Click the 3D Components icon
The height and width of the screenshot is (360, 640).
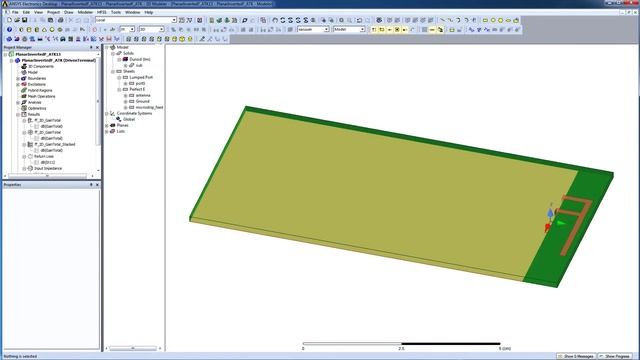point(24,66)
